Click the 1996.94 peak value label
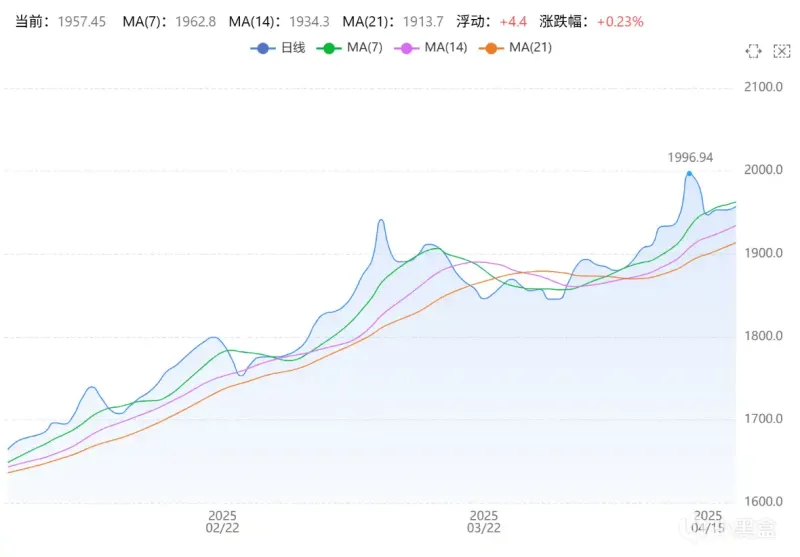This screenshot has width=800, height=557. [x=690, y=157]
